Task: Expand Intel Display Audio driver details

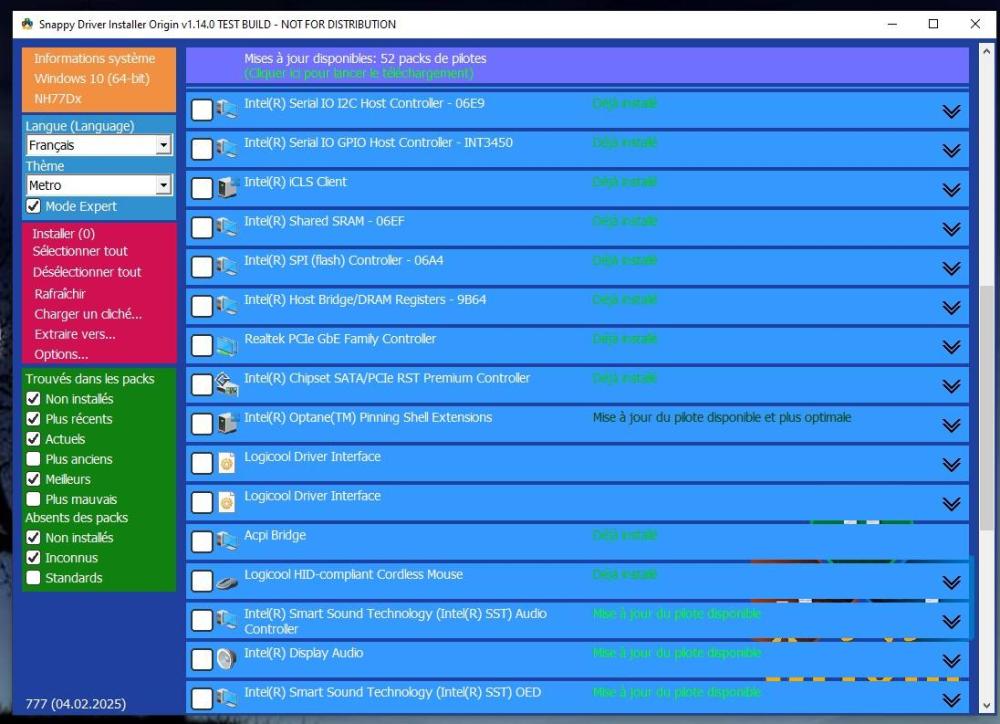Action: pyautogui.click(x=951, y=660)
